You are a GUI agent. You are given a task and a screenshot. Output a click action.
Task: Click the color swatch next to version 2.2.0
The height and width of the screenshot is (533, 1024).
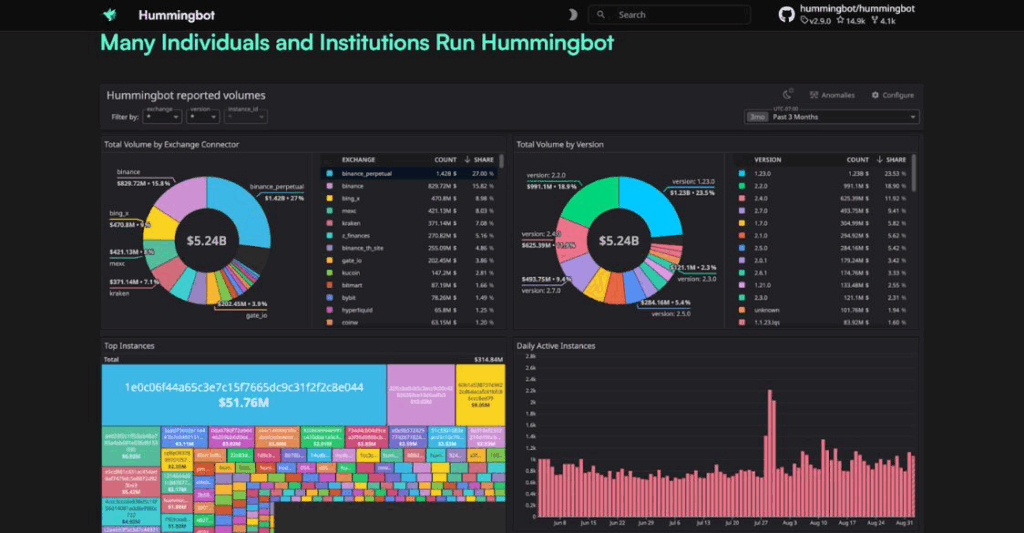(741, 186)
